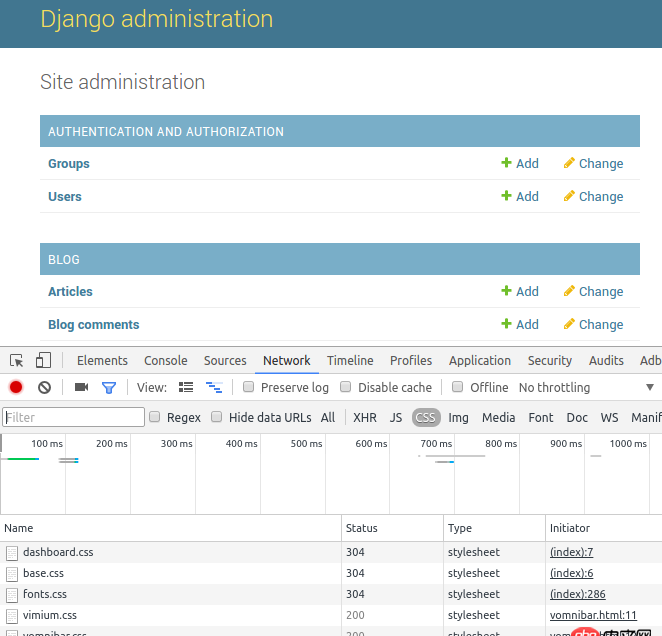Open the (index):7 initiator link
Viewport: 662px width, 636px height.
click(571, 552)
